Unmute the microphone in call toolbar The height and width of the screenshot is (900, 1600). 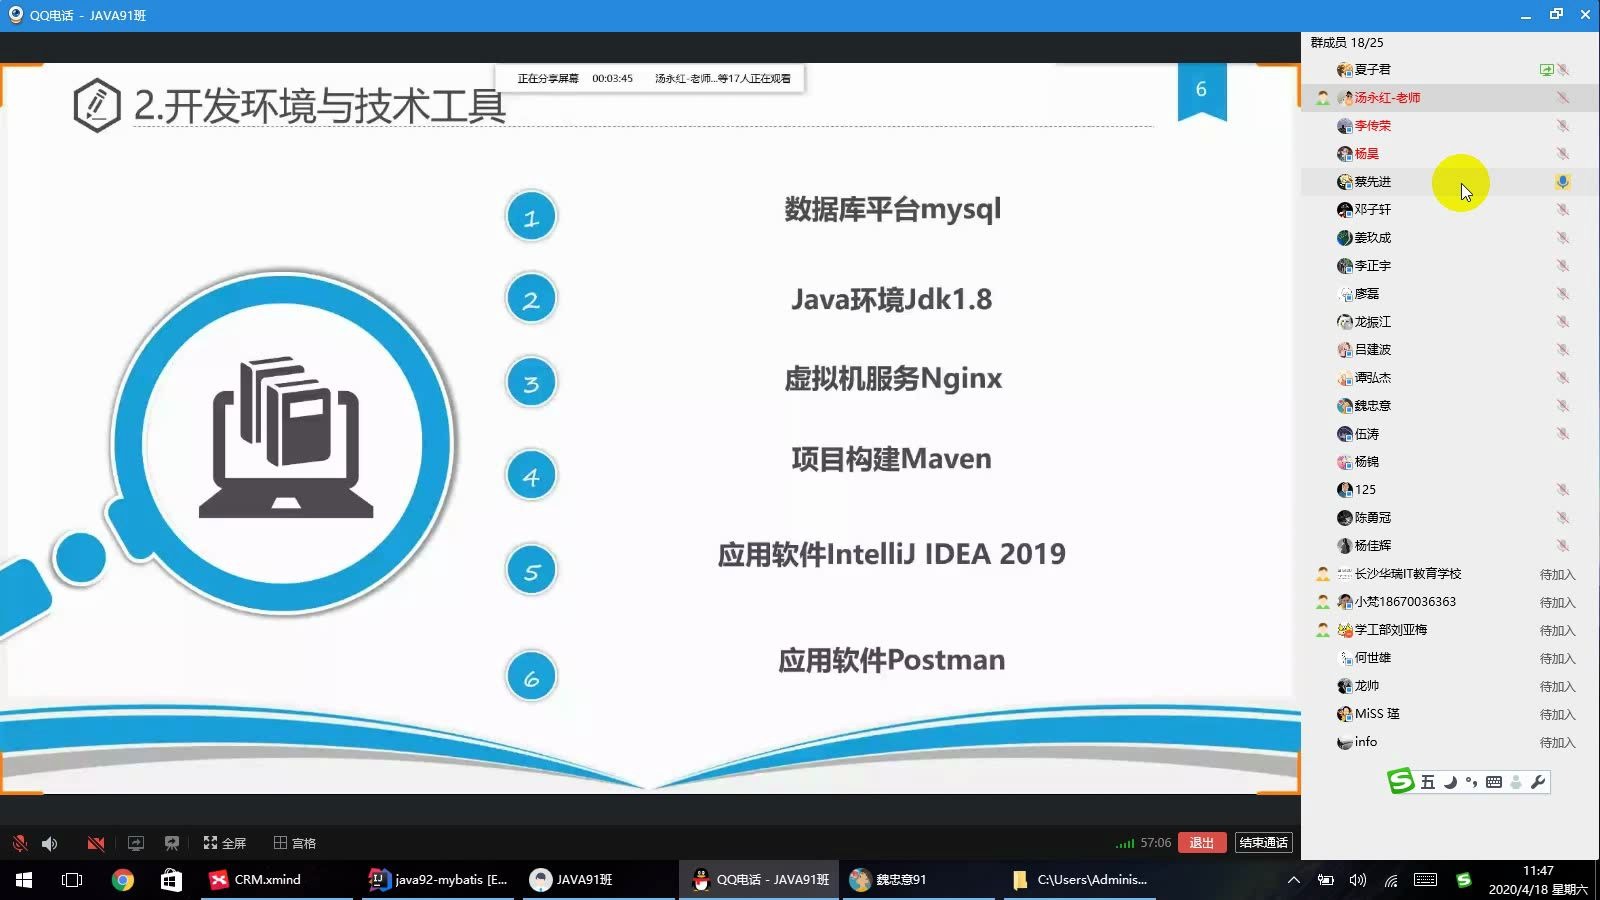(x=19, y=843)
